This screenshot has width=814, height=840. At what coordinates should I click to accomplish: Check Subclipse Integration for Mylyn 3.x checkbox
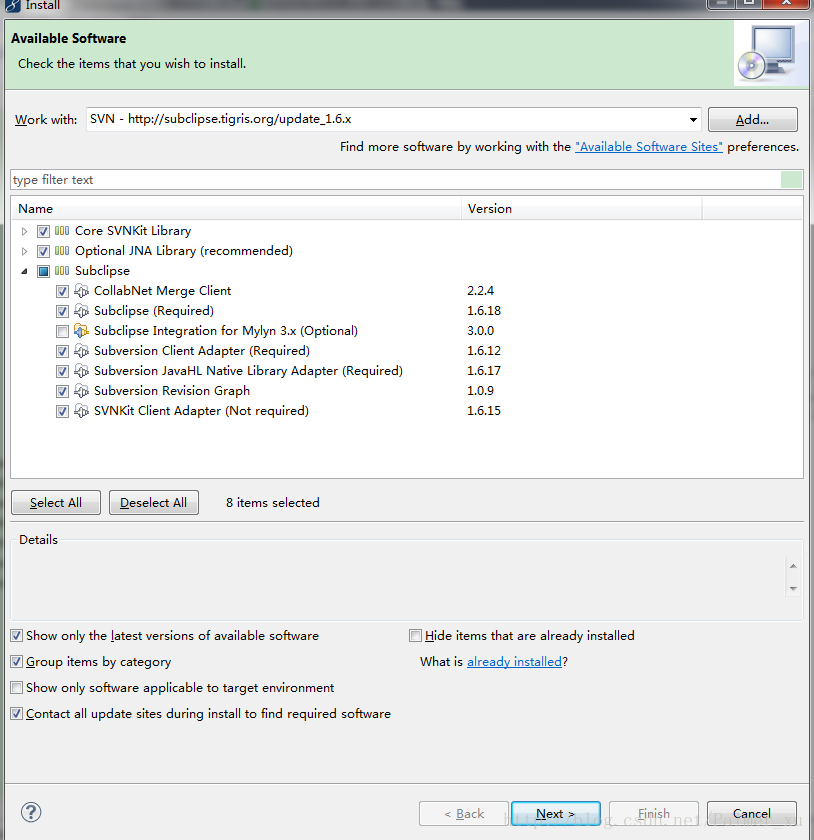pos(62,331)
